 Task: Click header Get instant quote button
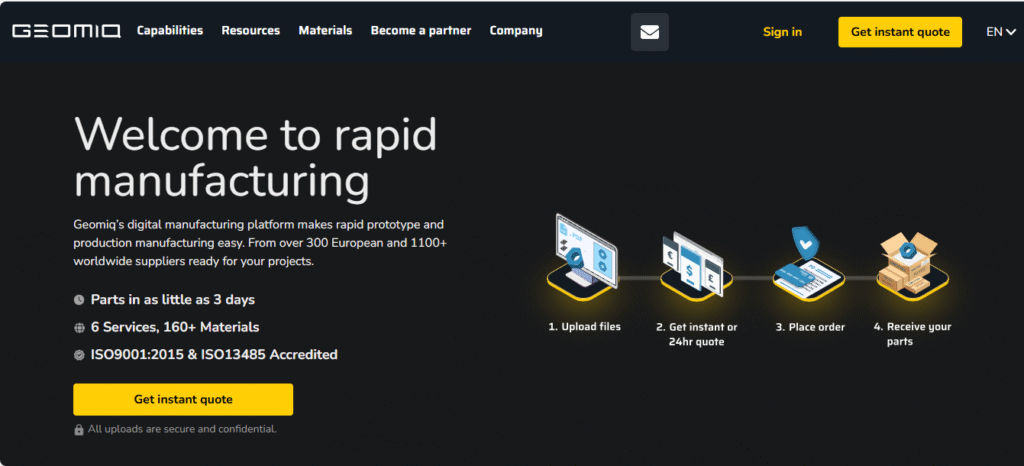(900, 32)
